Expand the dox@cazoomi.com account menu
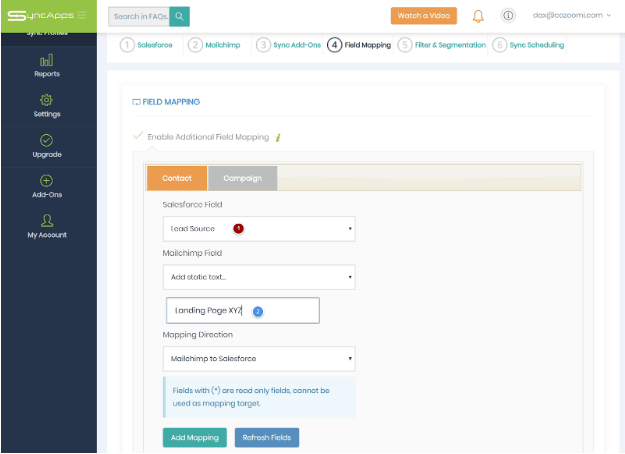Screen dimensions: 625x454 pos(572,15)
